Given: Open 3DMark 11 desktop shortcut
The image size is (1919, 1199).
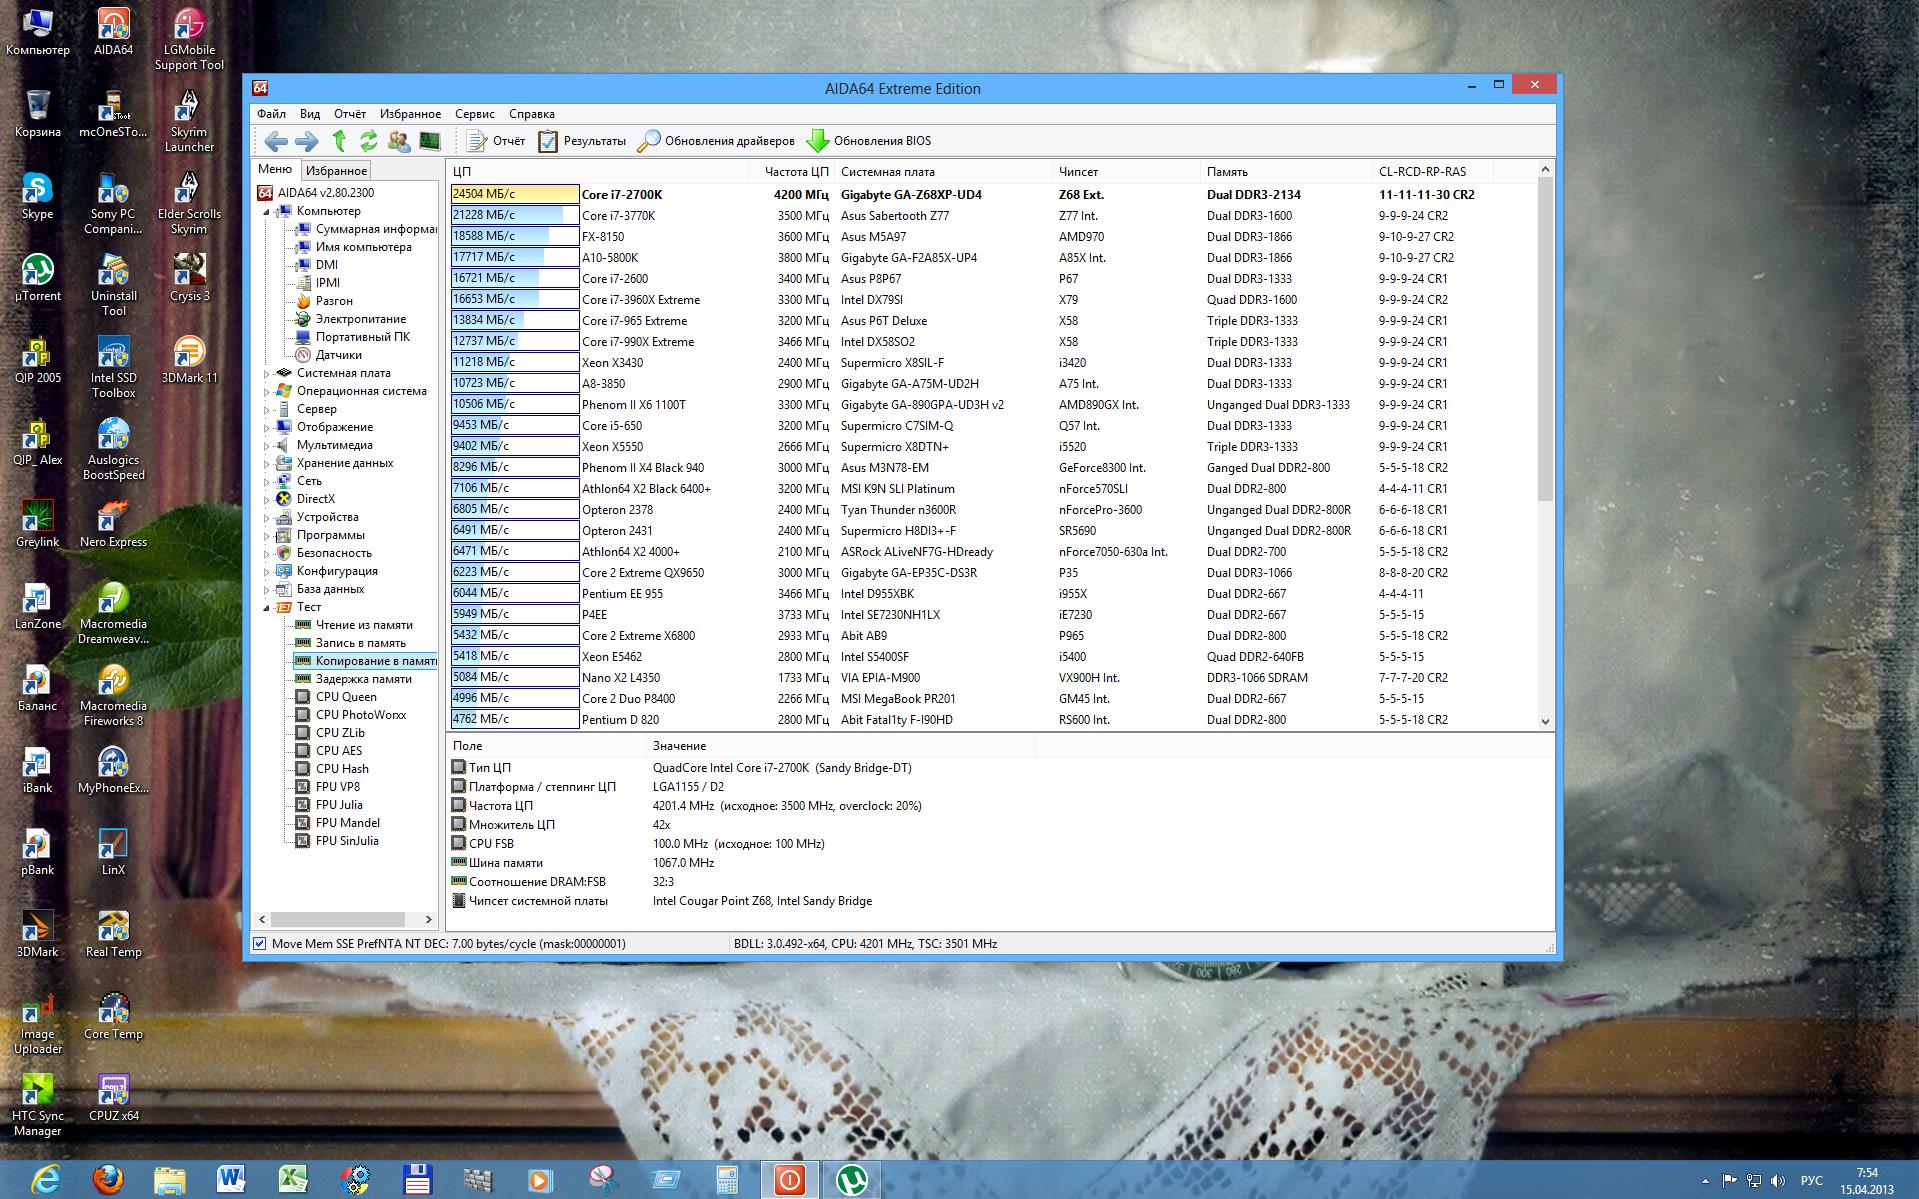Looking at the screenshot, I should click(x=189, y=359).
